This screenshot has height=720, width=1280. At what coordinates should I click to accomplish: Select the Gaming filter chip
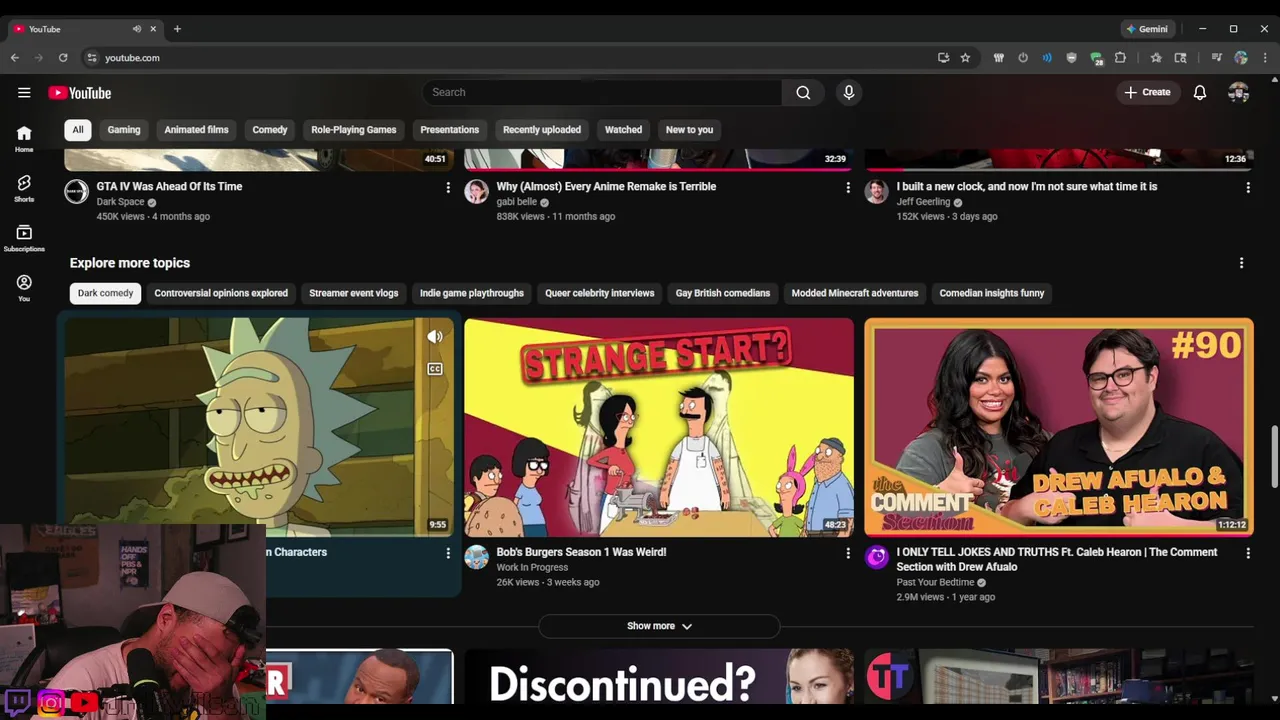click(124, 130)
